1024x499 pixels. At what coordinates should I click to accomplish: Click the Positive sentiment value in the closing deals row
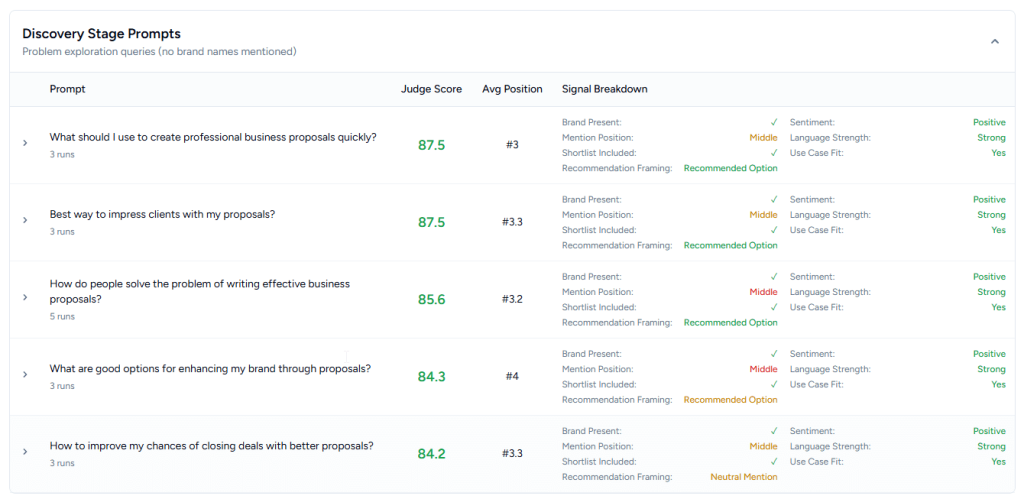click(x=989, y=431)
